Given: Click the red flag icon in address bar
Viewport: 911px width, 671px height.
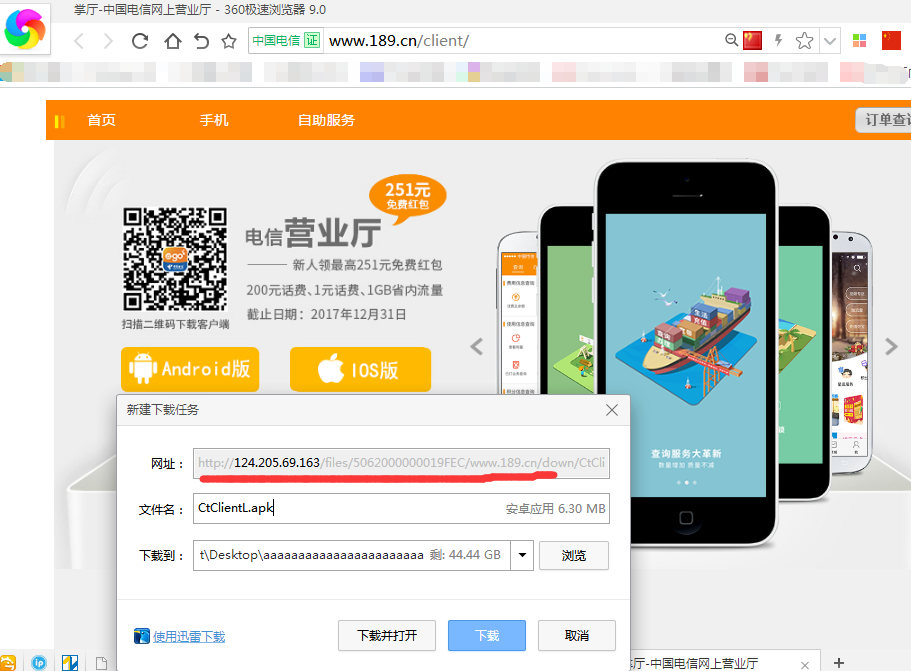Looking at the screenshot, I should [x=752, y=41].
